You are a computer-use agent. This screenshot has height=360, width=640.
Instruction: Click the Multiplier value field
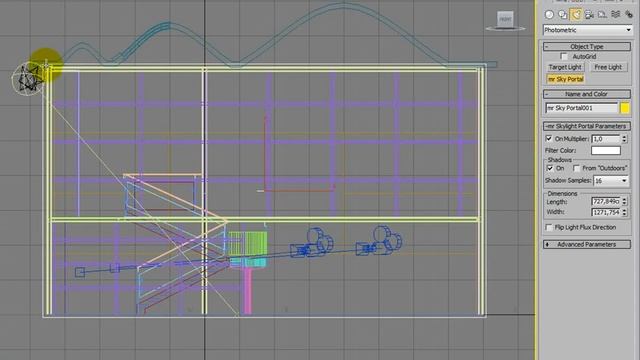click(606, 139)
